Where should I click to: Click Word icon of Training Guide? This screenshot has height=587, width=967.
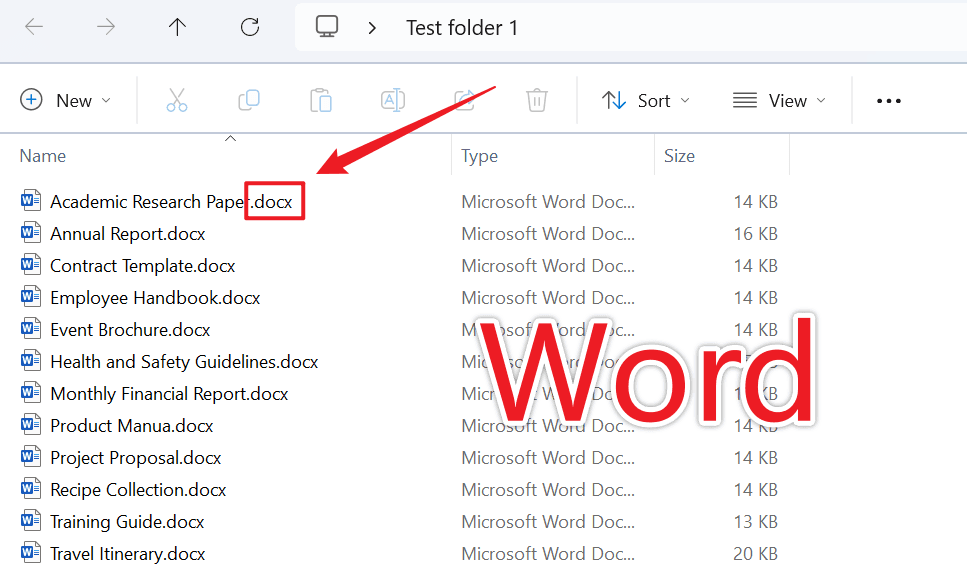point(31,521)
